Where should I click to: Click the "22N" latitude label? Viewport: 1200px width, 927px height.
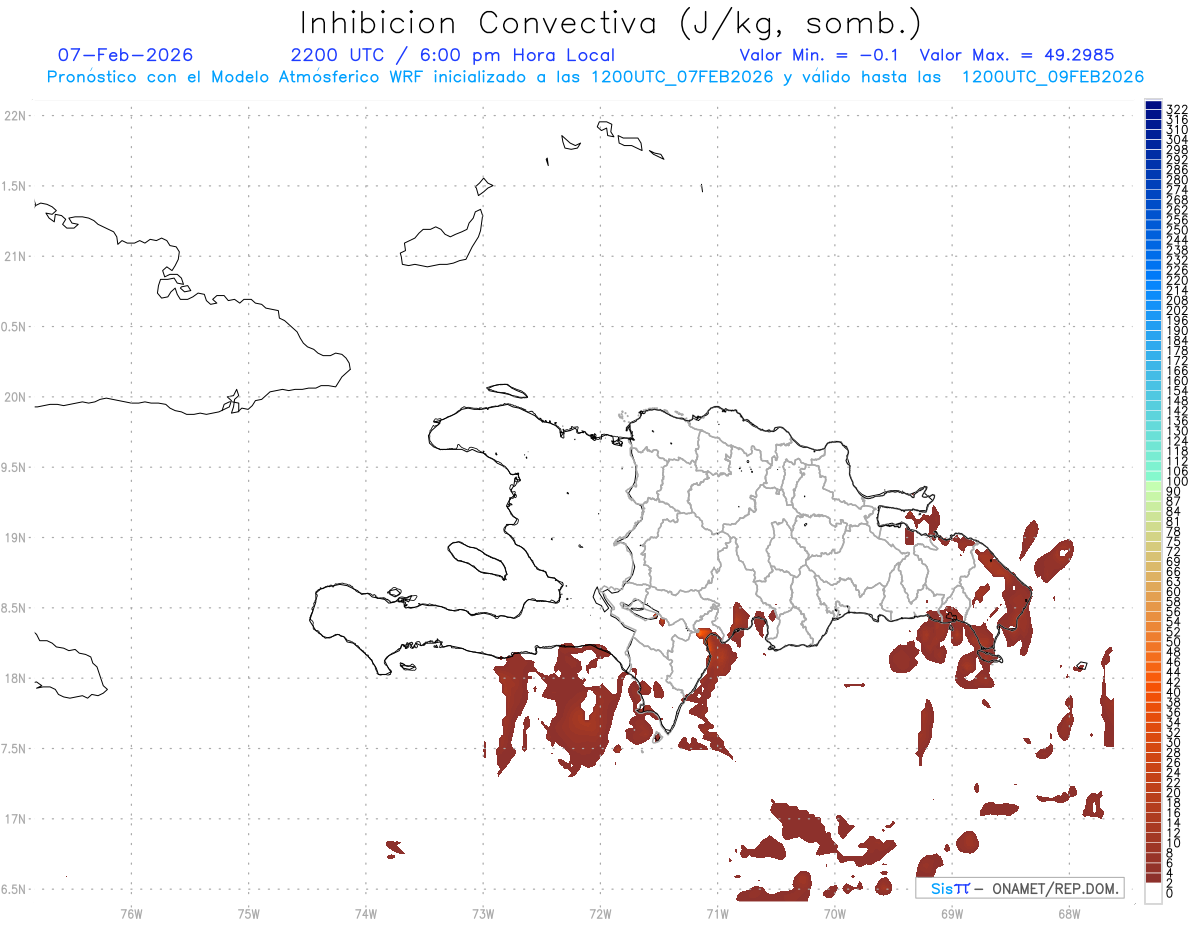[x=14, y=116]
